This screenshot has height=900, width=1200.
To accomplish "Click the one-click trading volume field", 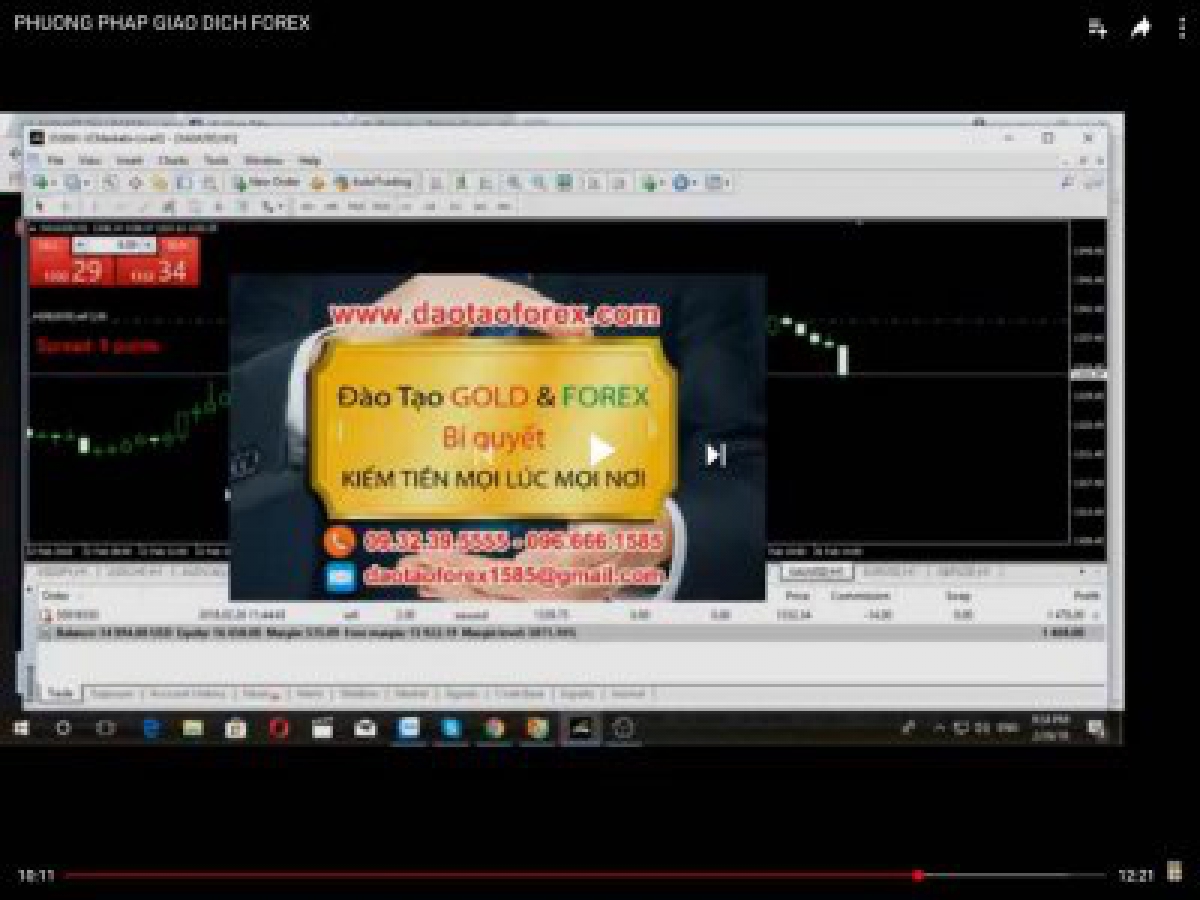I will coord(115,244).
